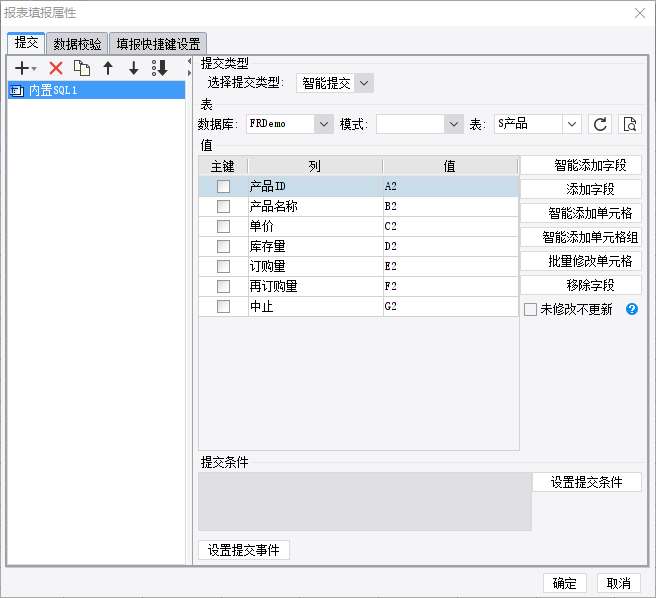Switch to the 填报快捷键设置 tab
Viewport: 656px width, 598px height.
tap(158, 44)
